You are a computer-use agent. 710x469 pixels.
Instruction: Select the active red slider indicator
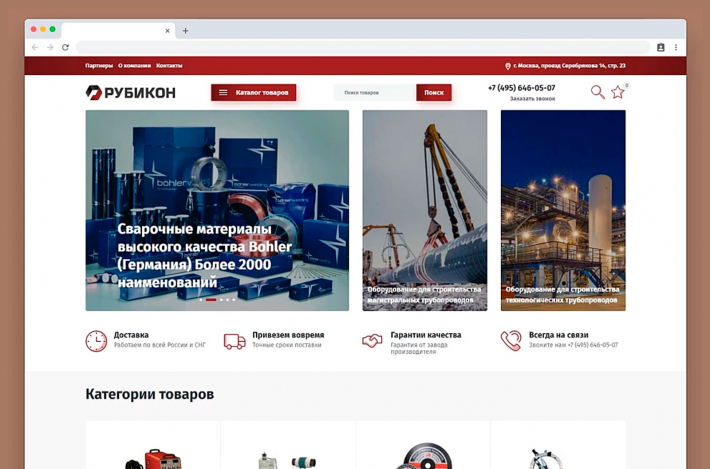pyautogui.click(x=211, y=299)
